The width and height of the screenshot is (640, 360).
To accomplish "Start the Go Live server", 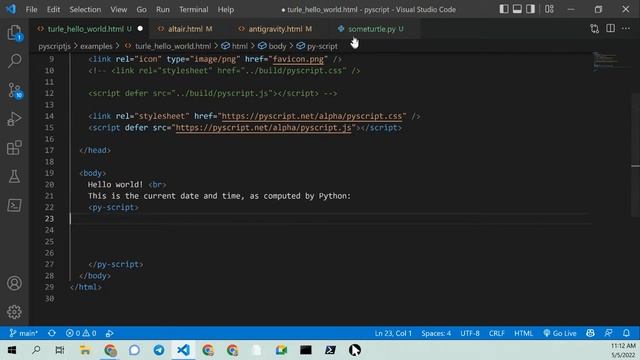I will click(560, 333).
